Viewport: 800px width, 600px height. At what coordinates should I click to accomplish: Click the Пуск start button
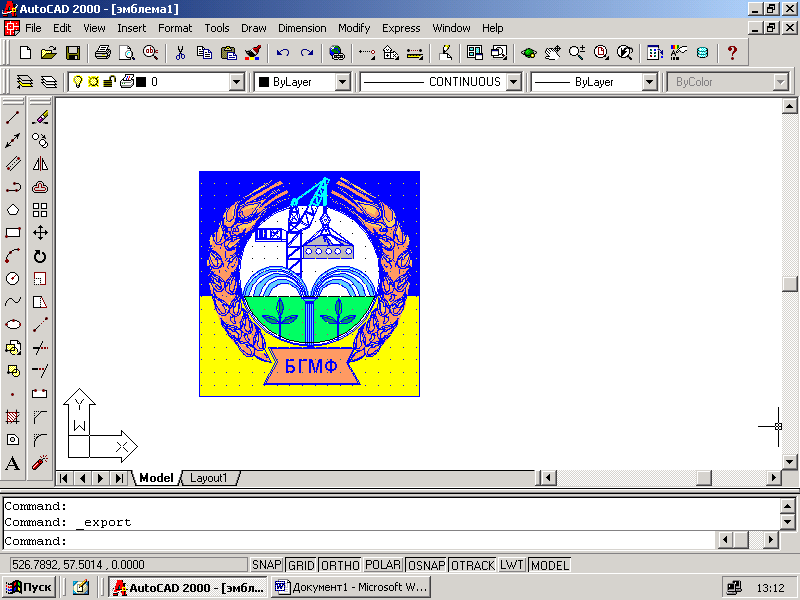(x=30, y=587)
